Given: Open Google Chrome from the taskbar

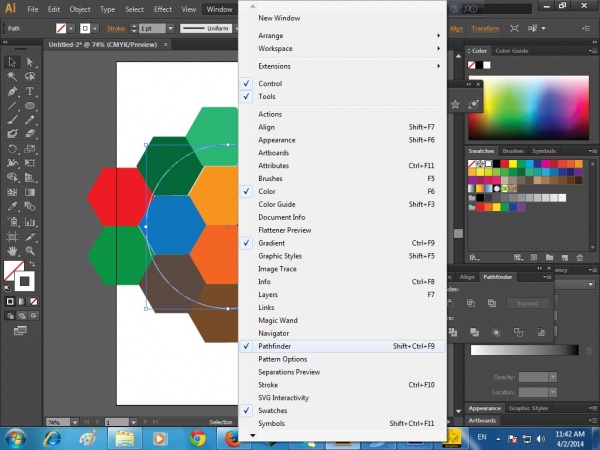Looking at the screenshot, I should point(197,437).
